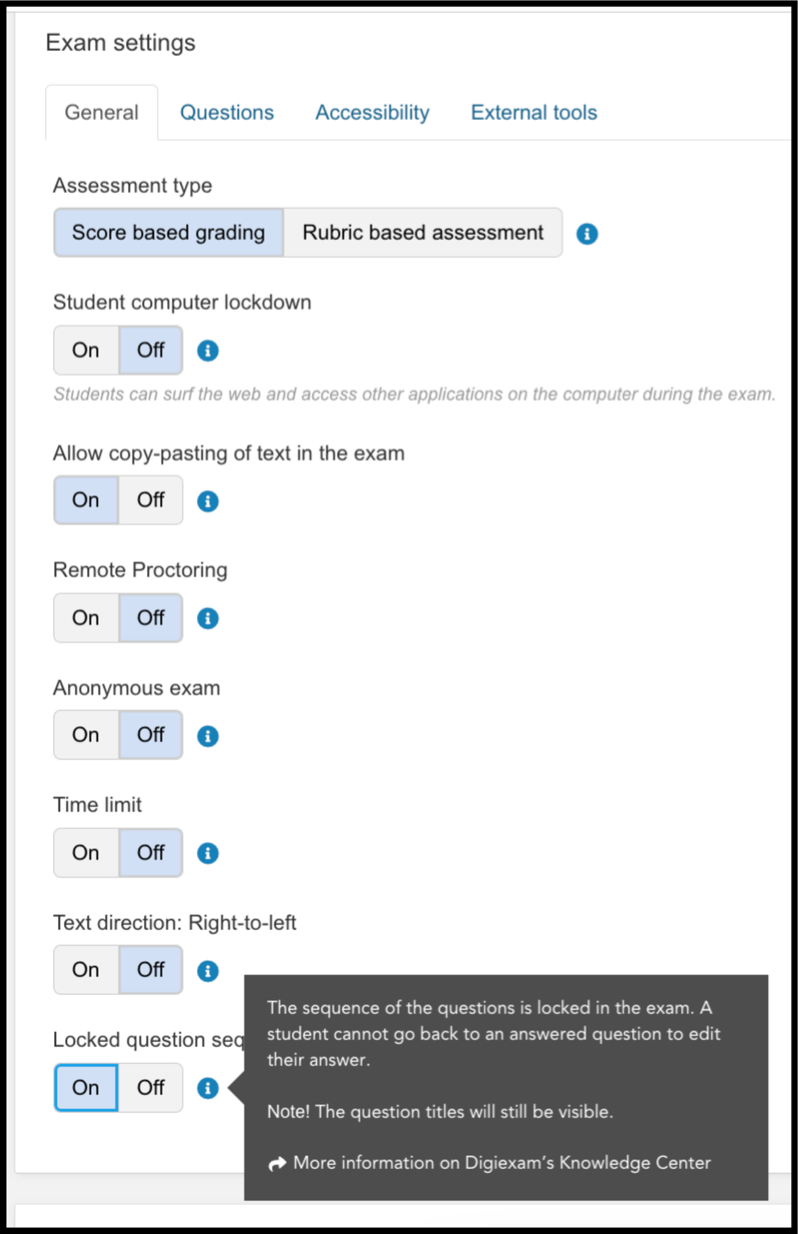The height and width of the screenshot is (1234, 798).
Task: Open Digiexam's Knowledge Center link
Action: [501, 1163]
